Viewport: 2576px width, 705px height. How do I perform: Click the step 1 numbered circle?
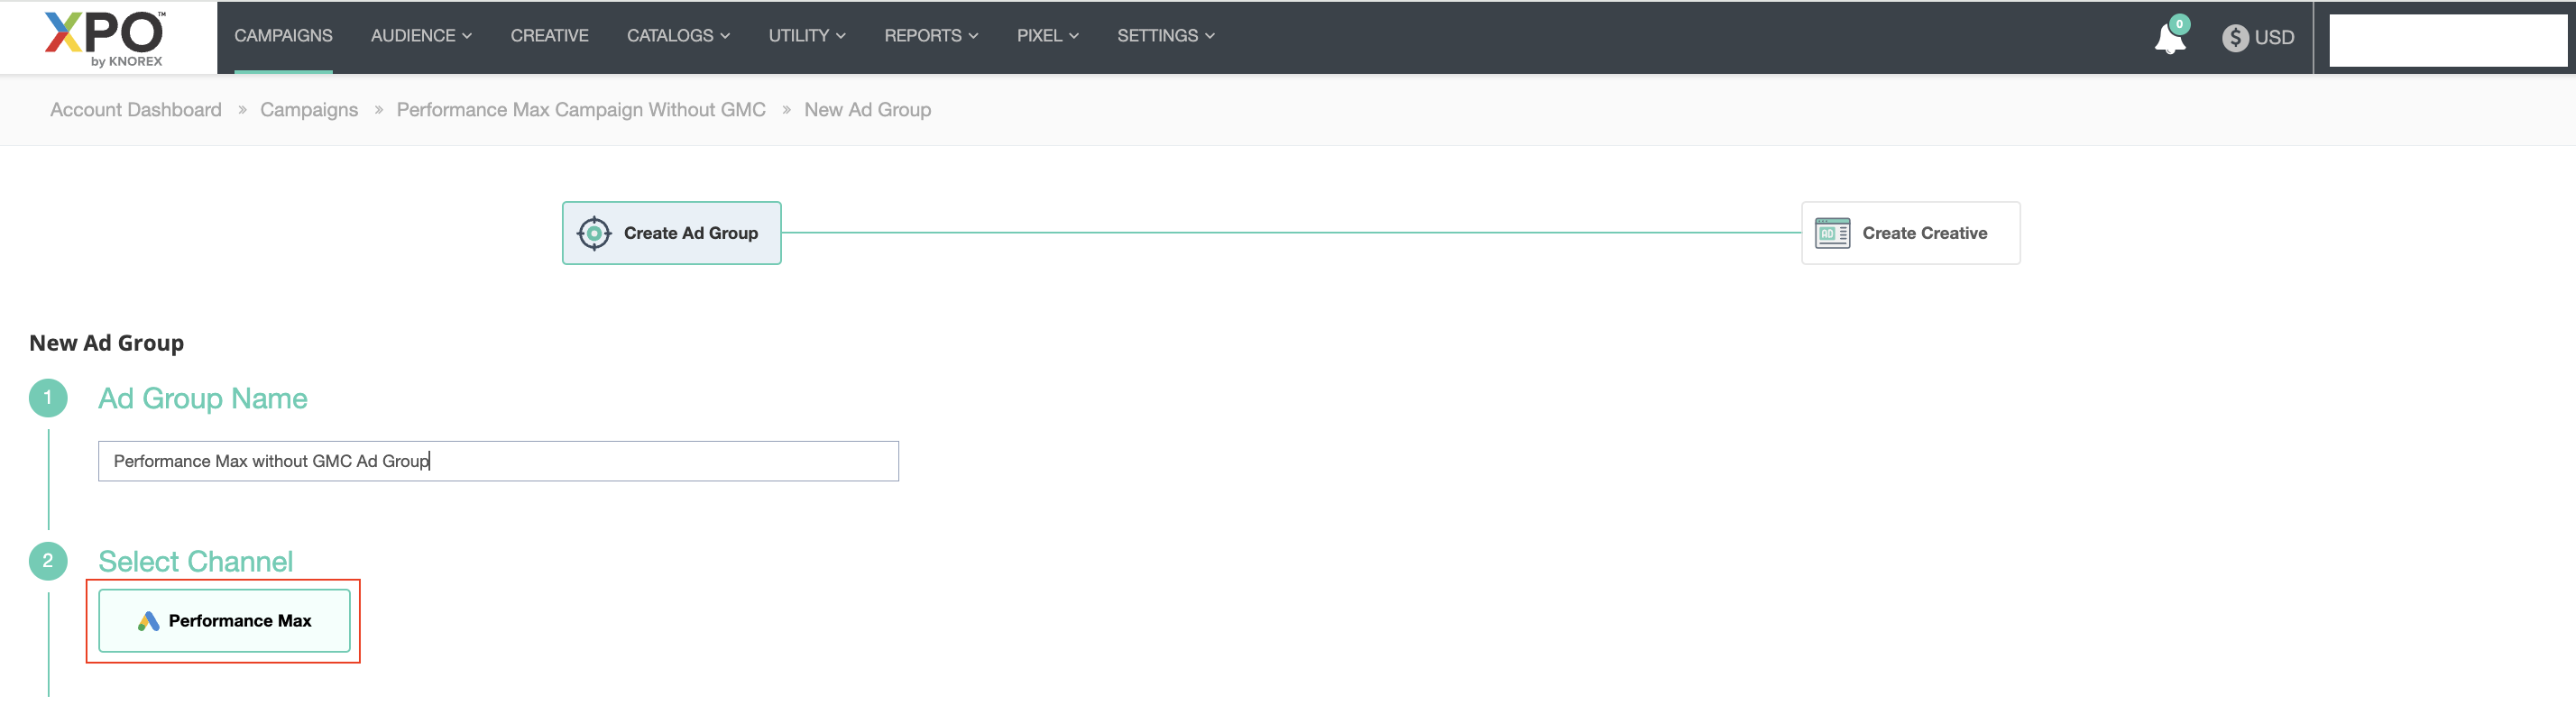48,398
